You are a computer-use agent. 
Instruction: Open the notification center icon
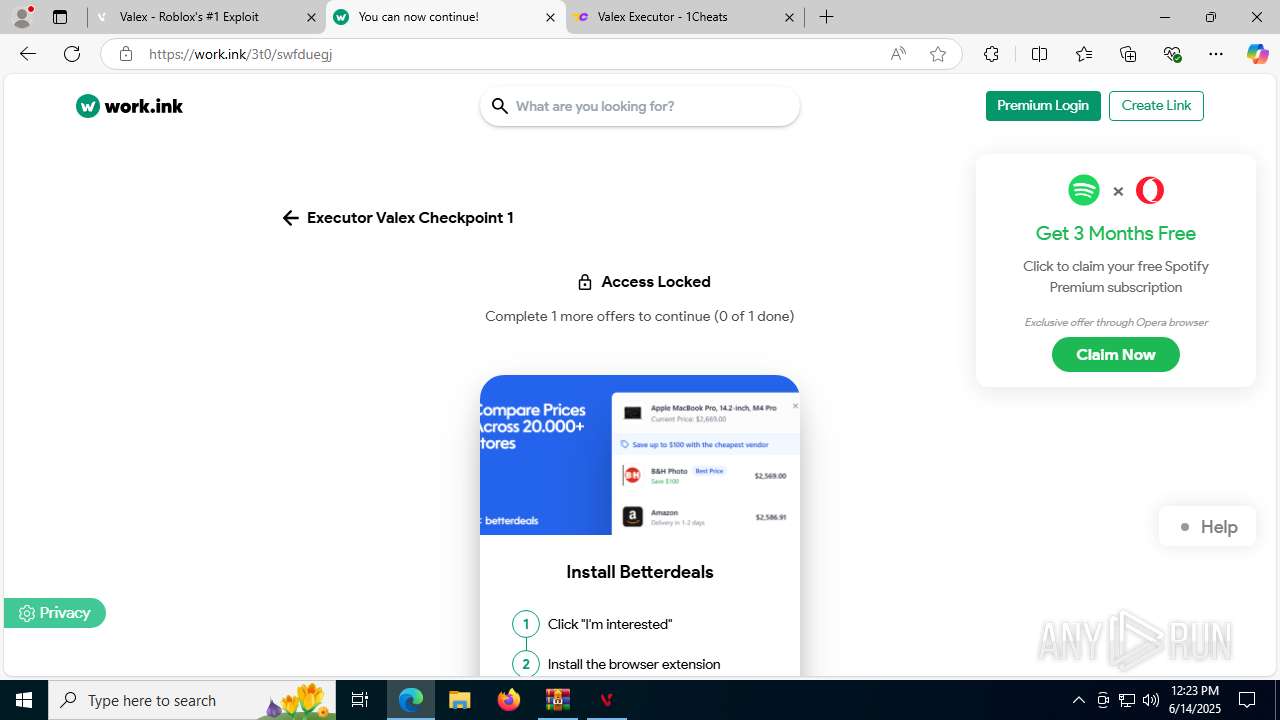(x=1247, y=700)
